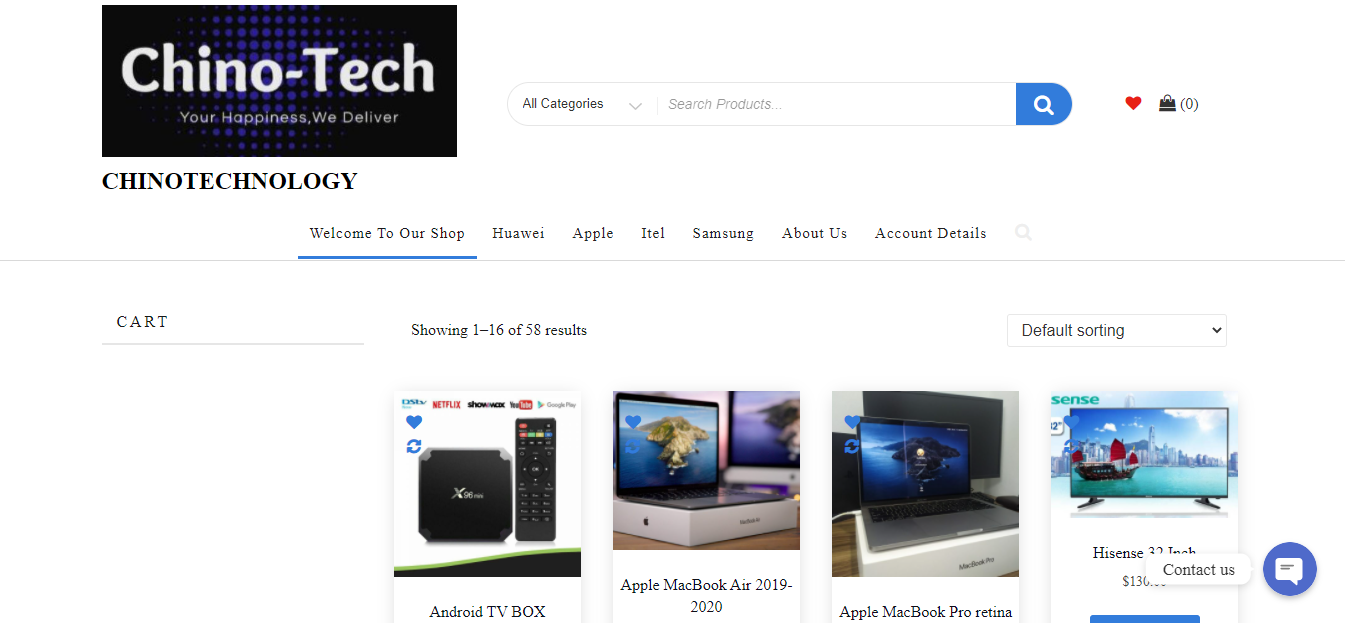The image size is (1345, 623).
Task: Open the shopping cart bag icon
Action: coord(1167,103)
